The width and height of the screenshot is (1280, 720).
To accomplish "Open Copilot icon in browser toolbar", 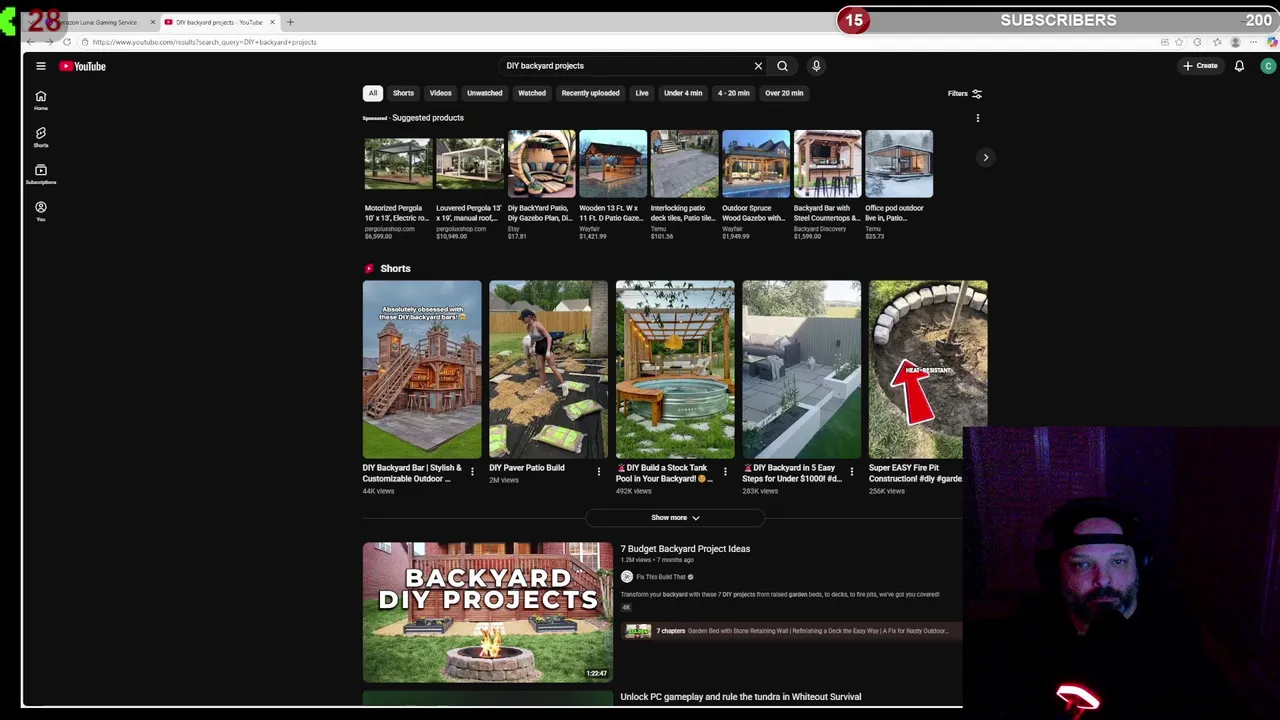I will click(x=1272, y=42).
